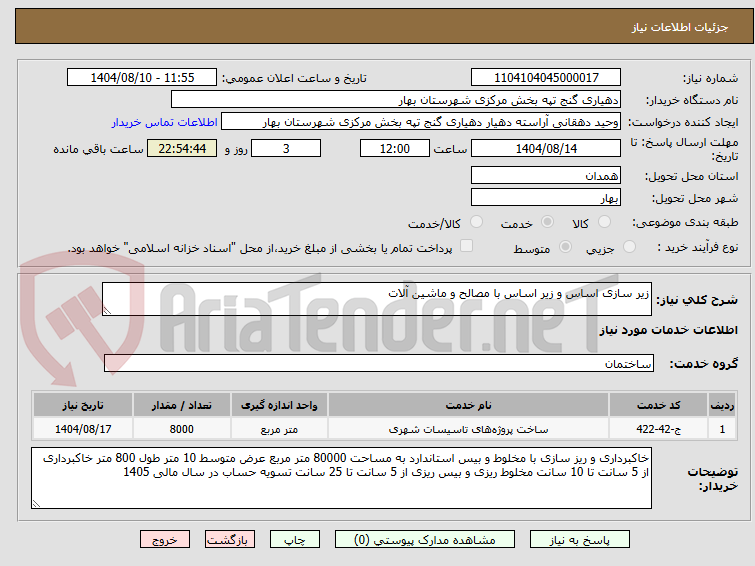Select the کالا radio button
This screenshot has height=566, width=755.
coord(604,222)
